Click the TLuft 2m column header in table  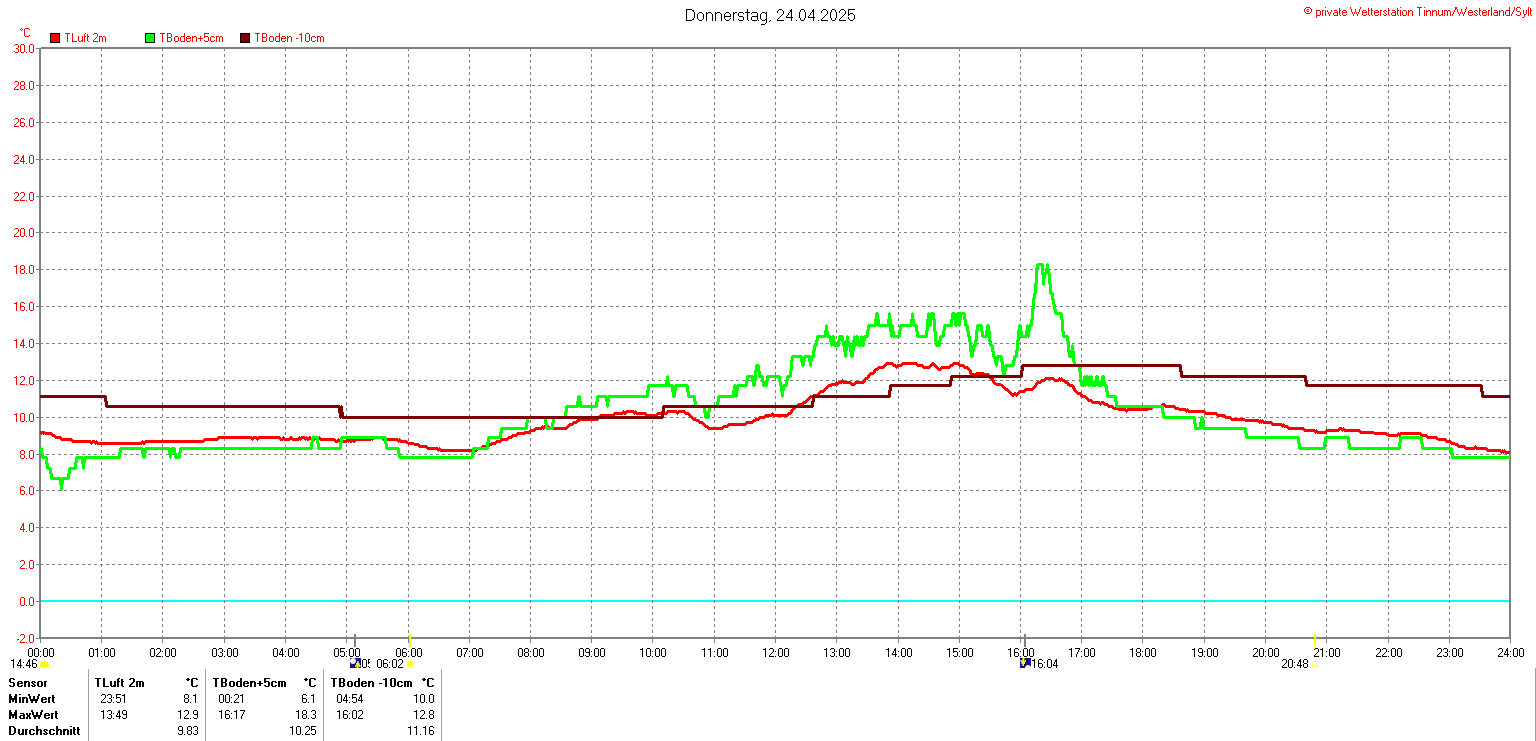point(119,683)
